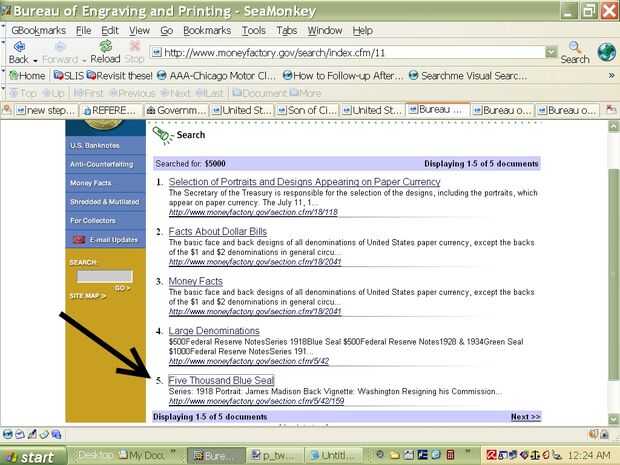
Task: Open the Edit menu
Action: pos(110,30)
